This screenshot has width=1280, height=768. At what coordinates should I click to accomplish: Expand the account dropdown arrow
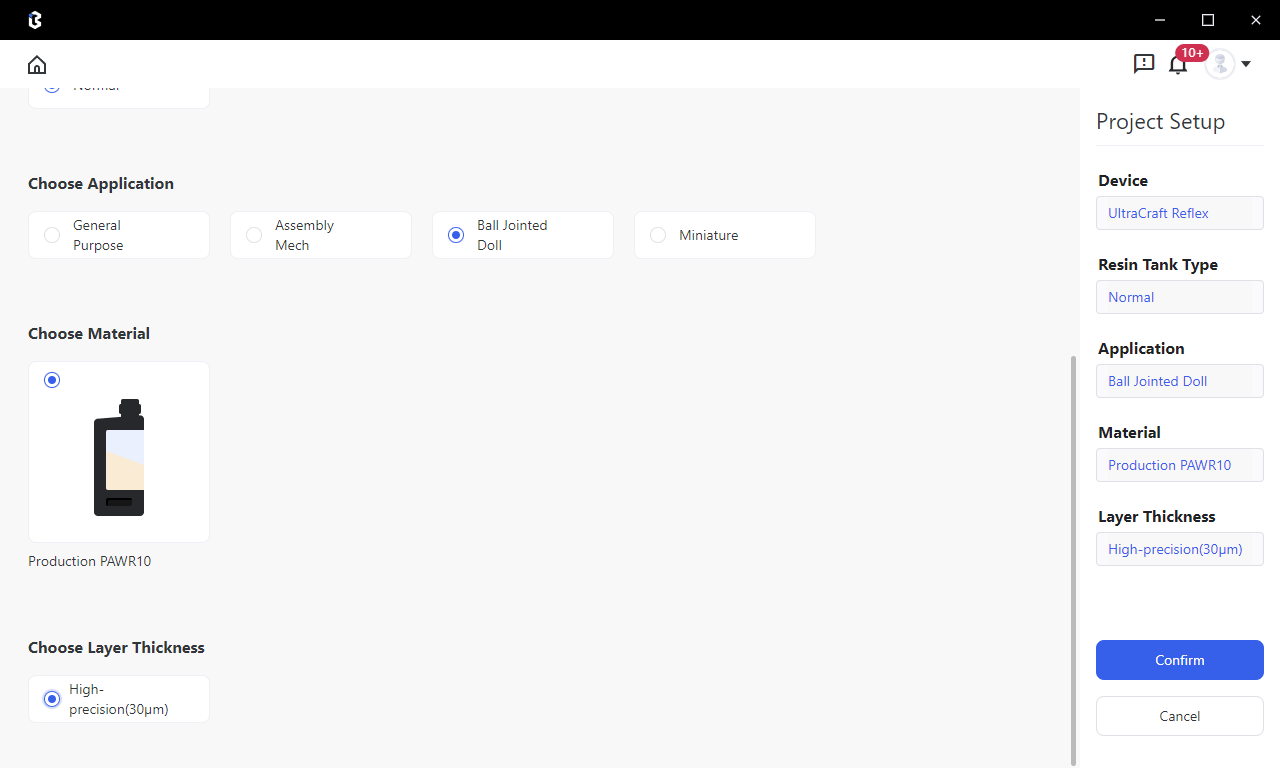1246,65
